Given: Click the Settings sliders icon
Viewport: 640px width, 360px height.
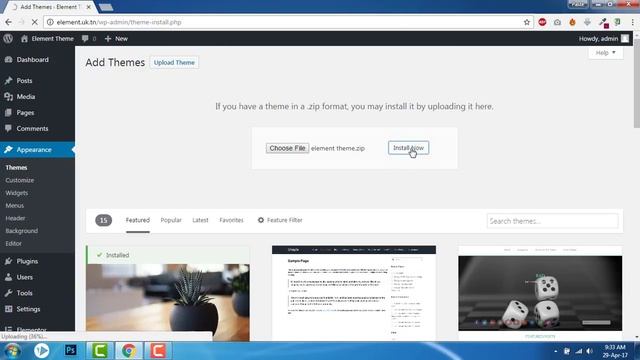Looking at the screenshot, I should [8, 309].
